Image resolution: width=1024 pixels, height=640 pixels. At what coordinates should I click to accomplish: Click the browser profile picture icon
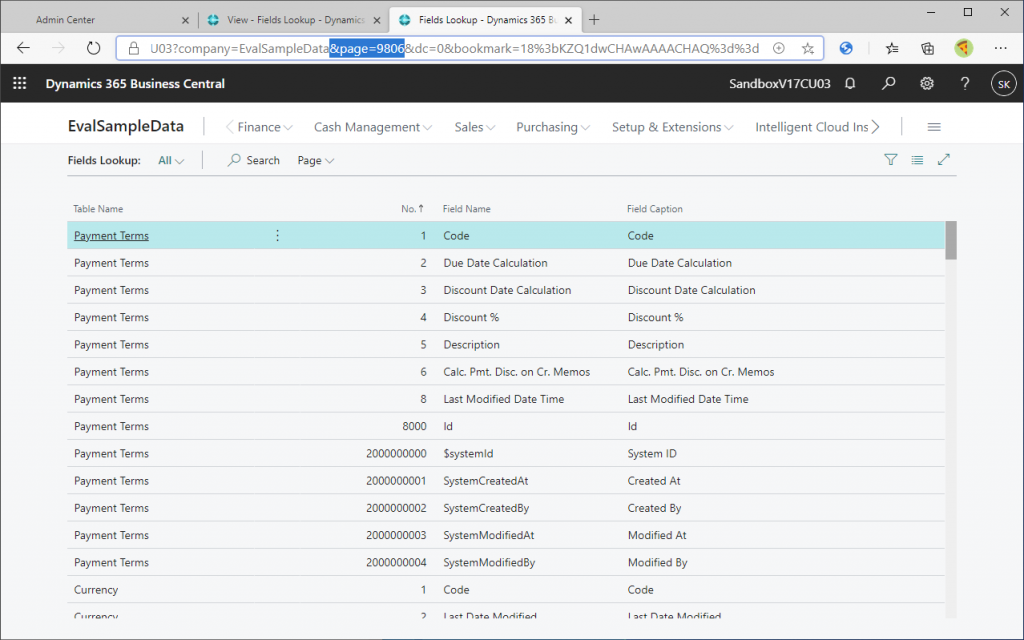(x=963, y=48)
